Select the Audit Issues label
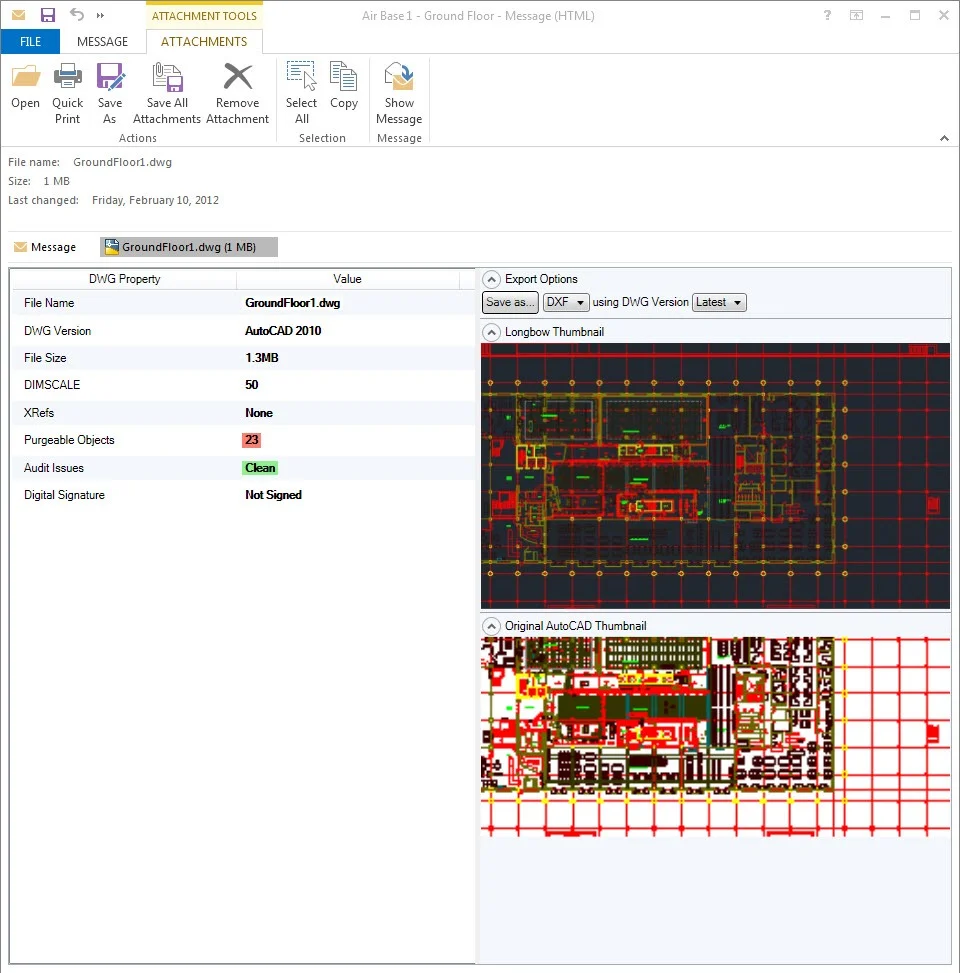Viewport: 960px width, 973px height. 53,468
